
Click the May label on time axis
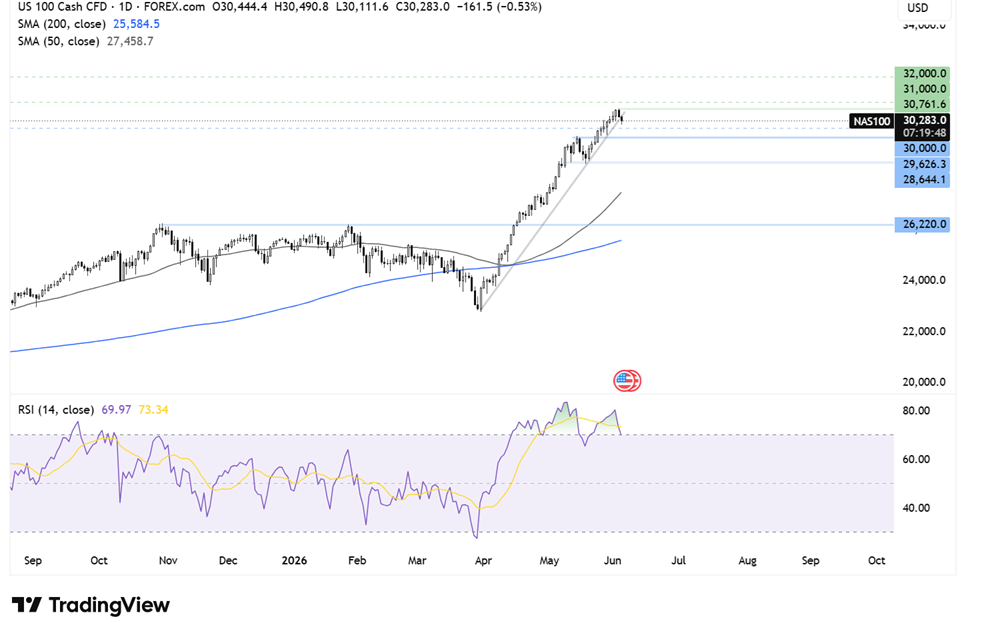549,561
